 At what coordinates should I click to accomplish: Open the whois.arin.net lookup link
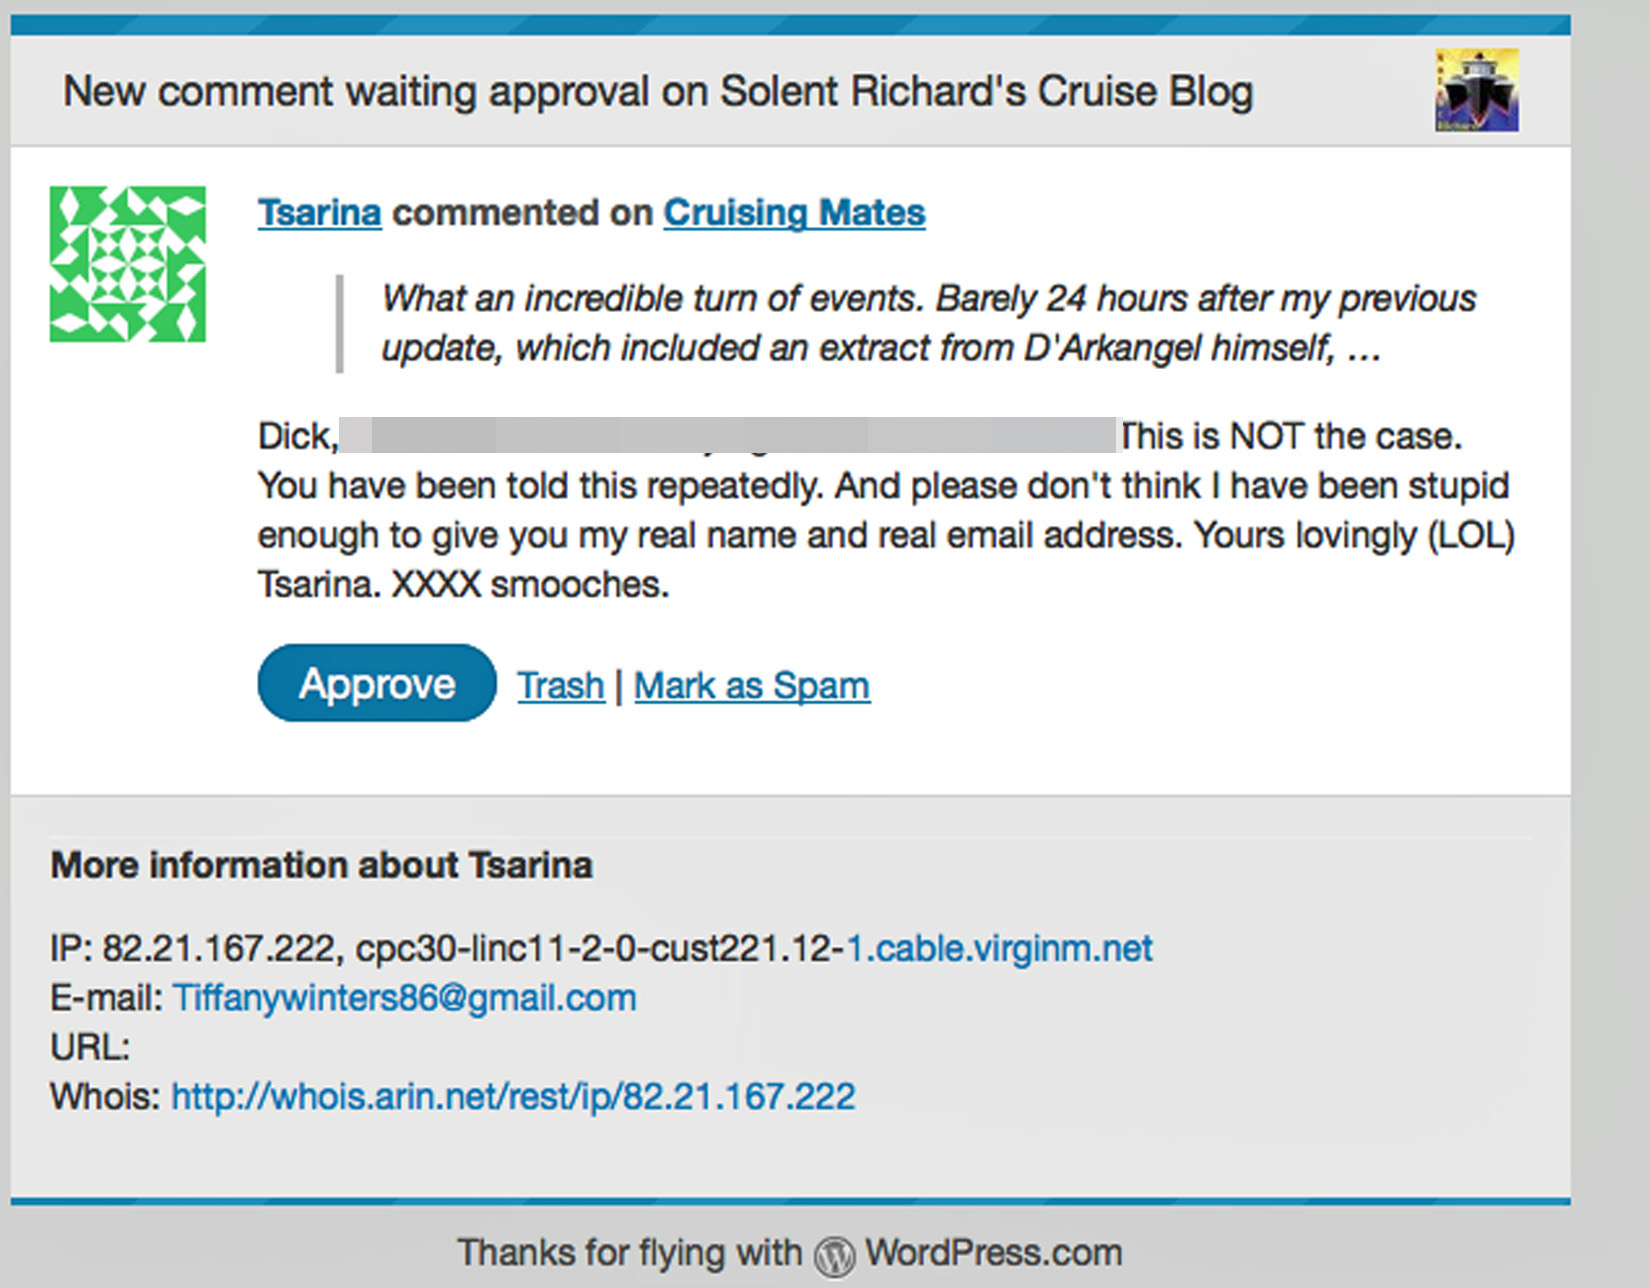click(x=513, y=1097)
